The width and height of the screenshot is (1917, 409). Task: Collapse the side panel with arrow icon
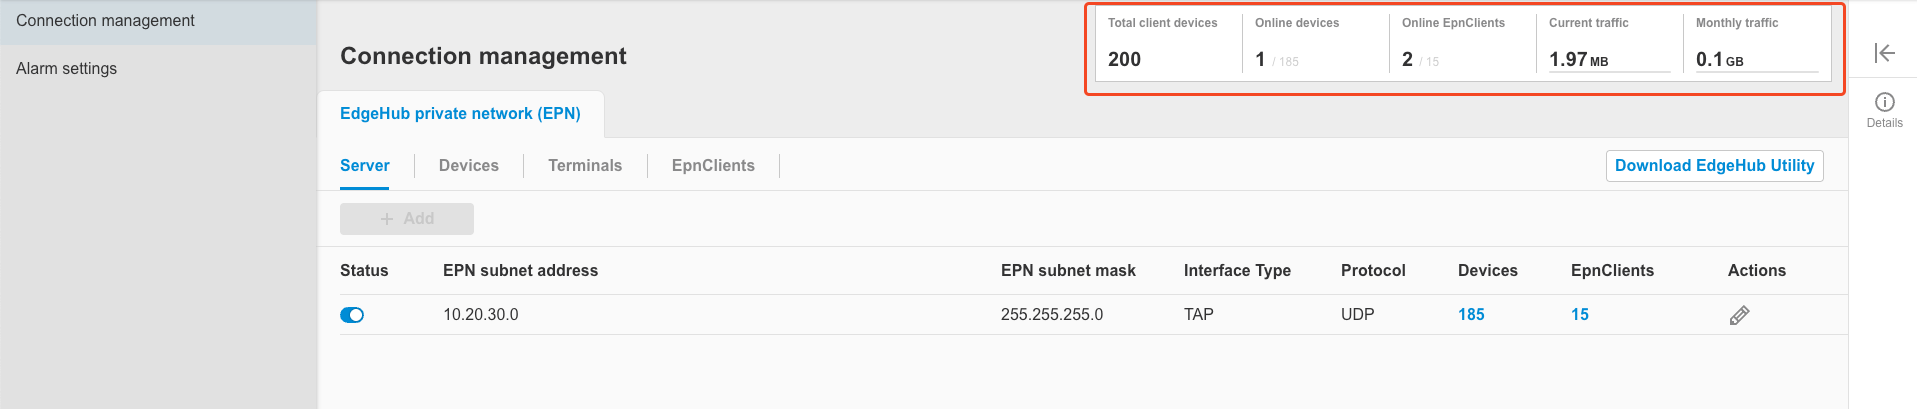[x=1884, y=53]
